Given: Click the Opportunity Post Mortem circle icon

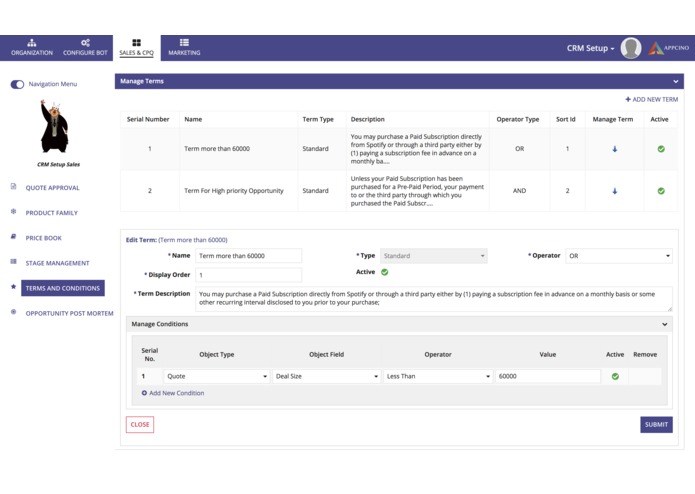Looking at the screenshot, I should [x=13, y=312].
